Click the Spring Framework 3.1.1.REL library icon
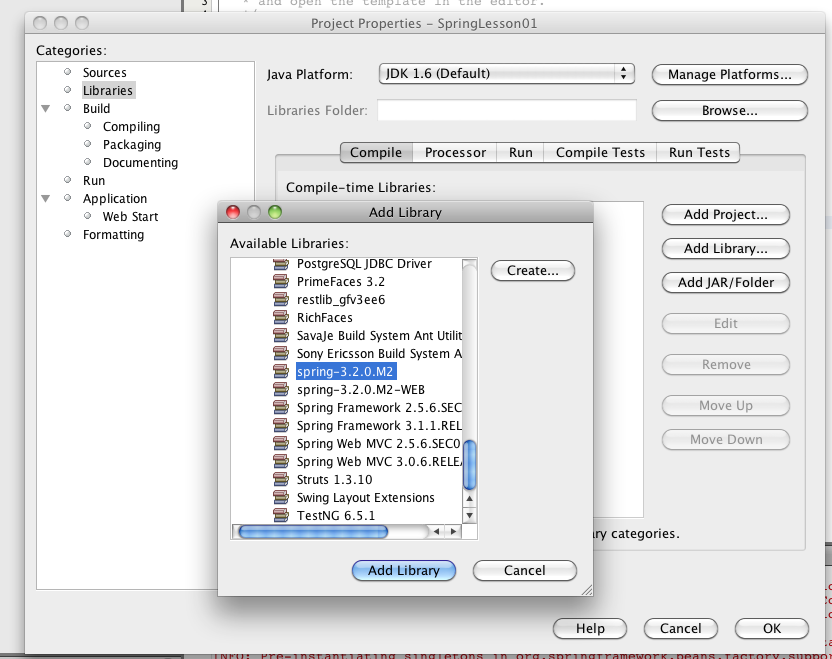The width and height of the screenshot is (832, 659). (281, 426)
